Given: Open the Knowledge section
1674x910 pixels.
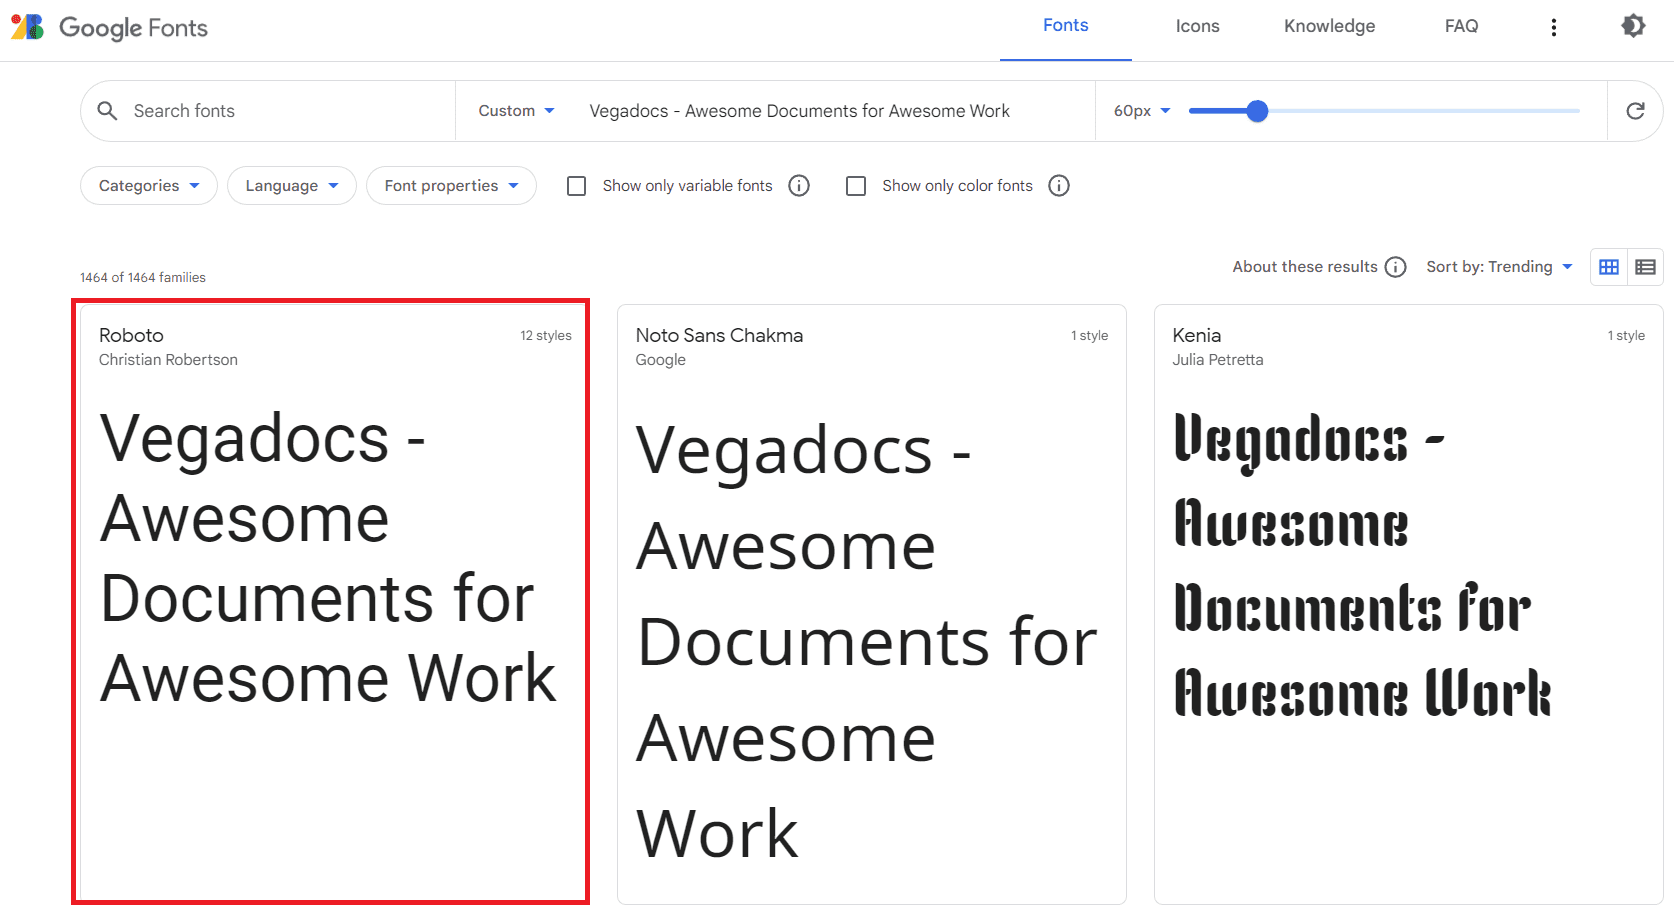Looking at the screenshot, I should coord(1329,26).
